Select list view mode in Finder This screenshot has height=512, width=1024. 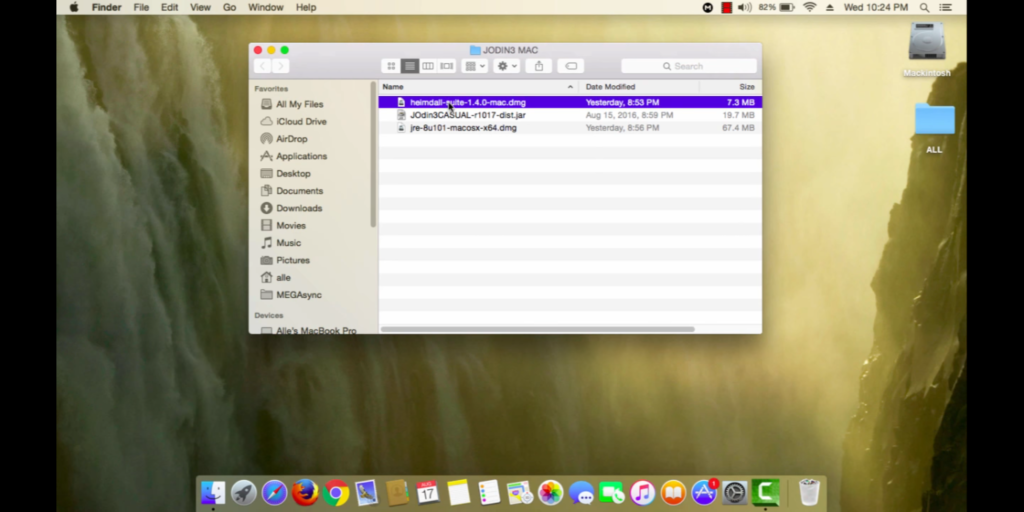(x=410, y=66)
